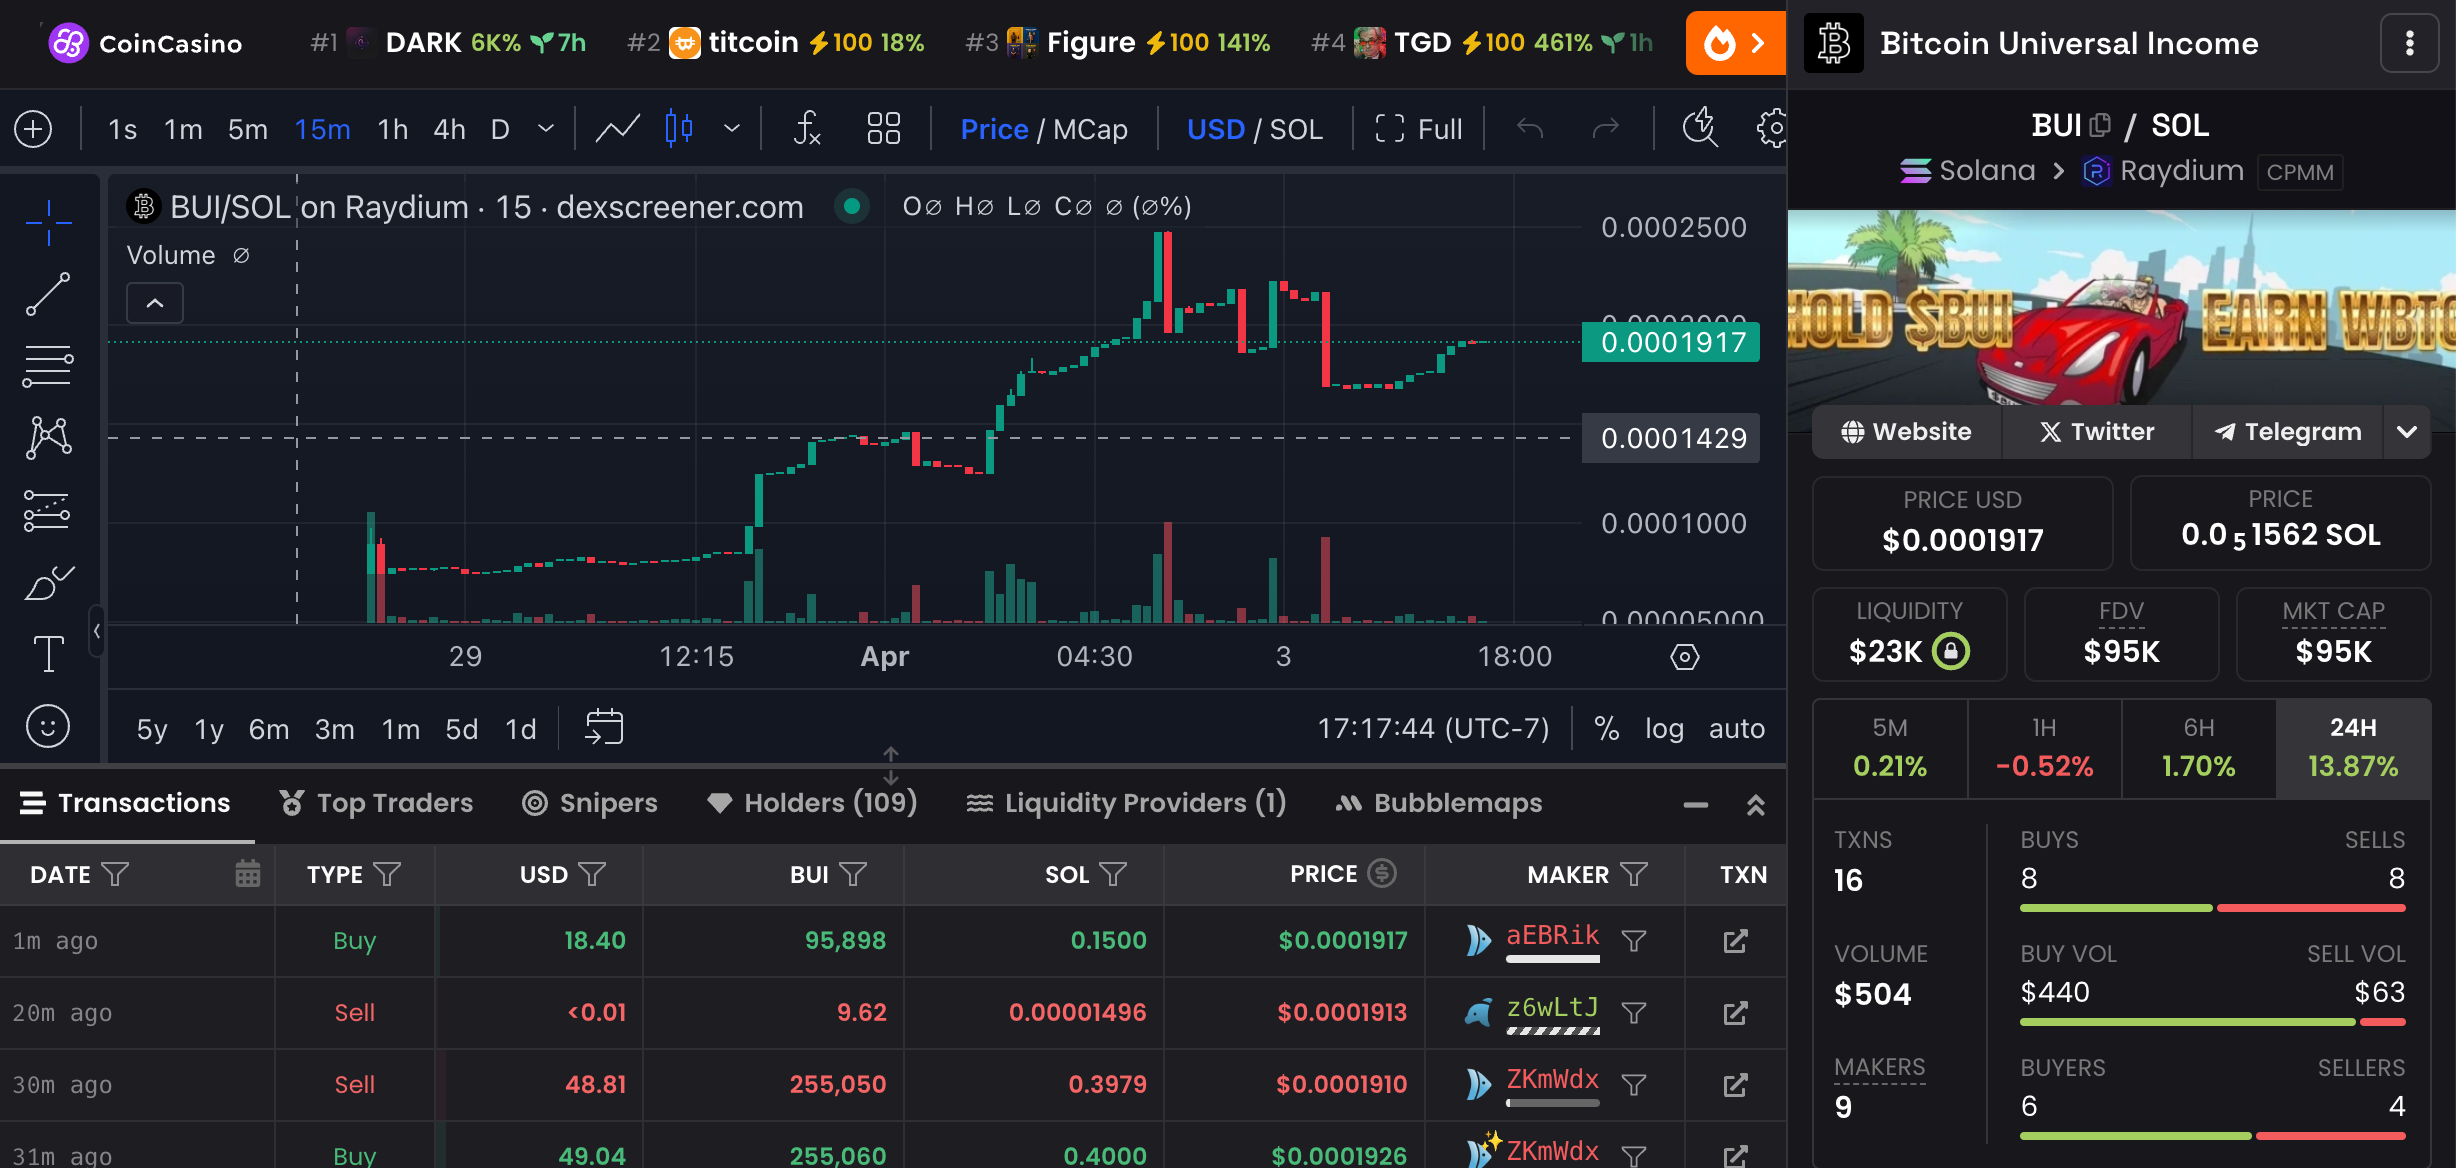This screenshot has height=1168, width=2456.
Task: Open the emoji icons tool
Action: pos(48,726)
